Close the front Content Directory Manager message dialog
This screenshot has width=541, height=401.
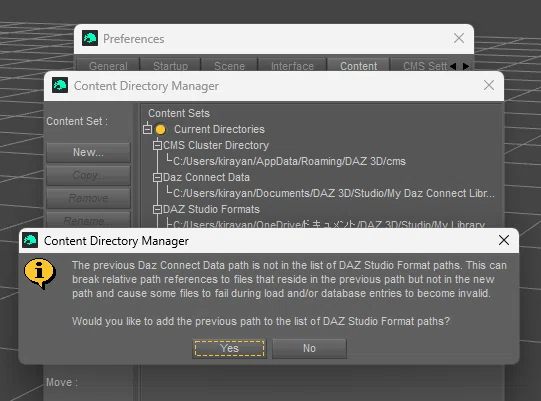pyautogui.click(x=504, y=240)
